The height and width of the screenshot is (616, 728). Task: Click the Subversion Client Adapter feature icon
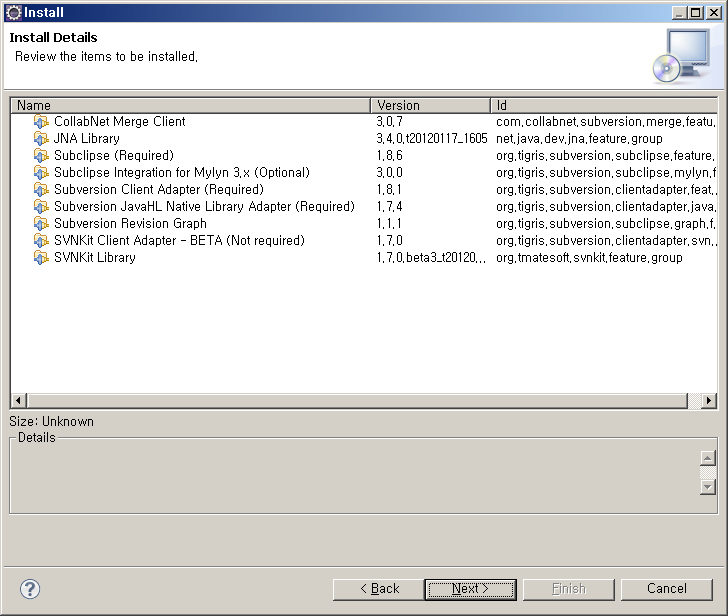pos(41,190)
